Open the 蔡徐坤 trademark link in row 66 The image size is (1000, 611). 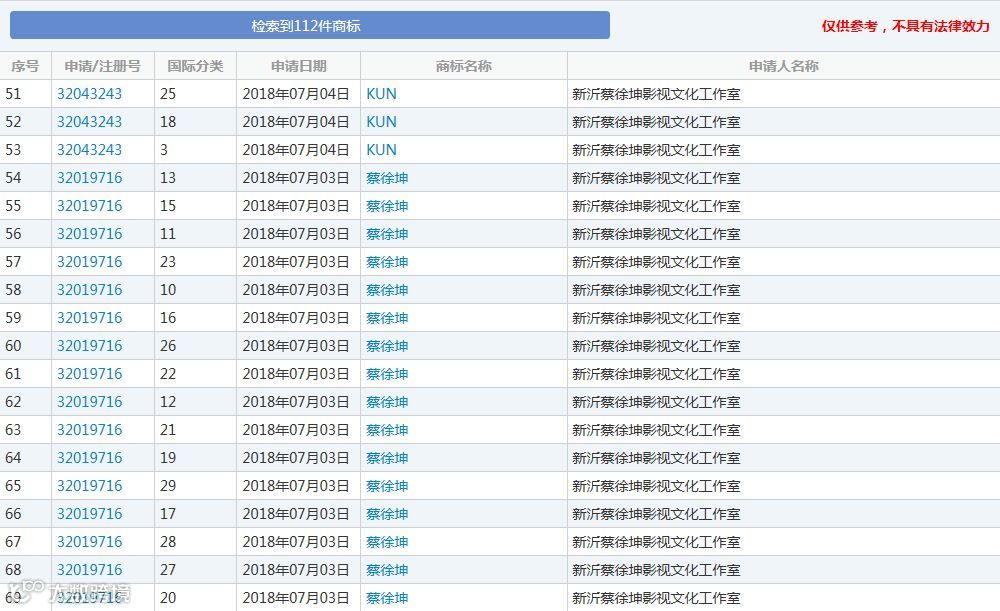point(387,515)
